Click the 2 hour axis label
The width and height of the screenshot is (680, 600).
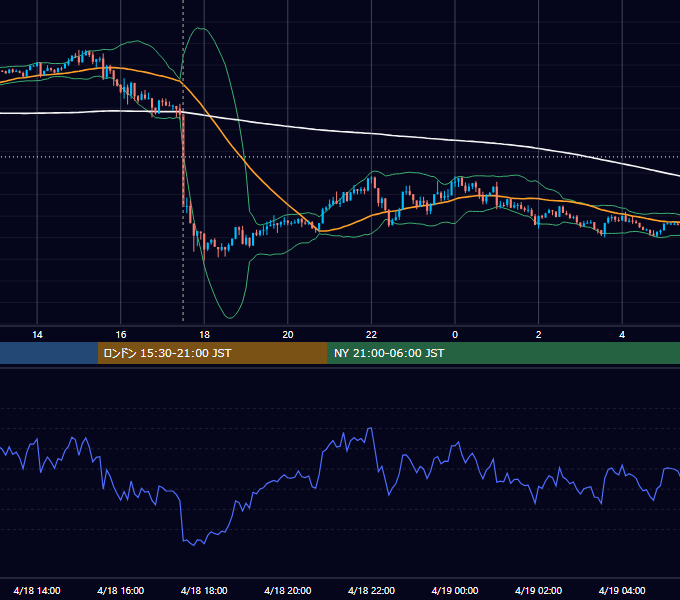pyautogui.click(x=539, y=335)
